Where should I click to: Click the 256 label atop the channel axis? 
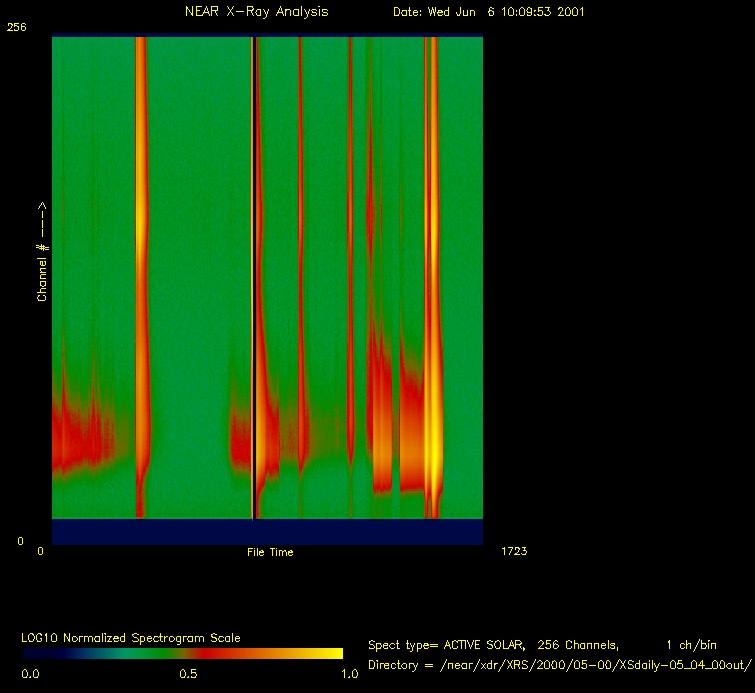[x=16, y=28]
